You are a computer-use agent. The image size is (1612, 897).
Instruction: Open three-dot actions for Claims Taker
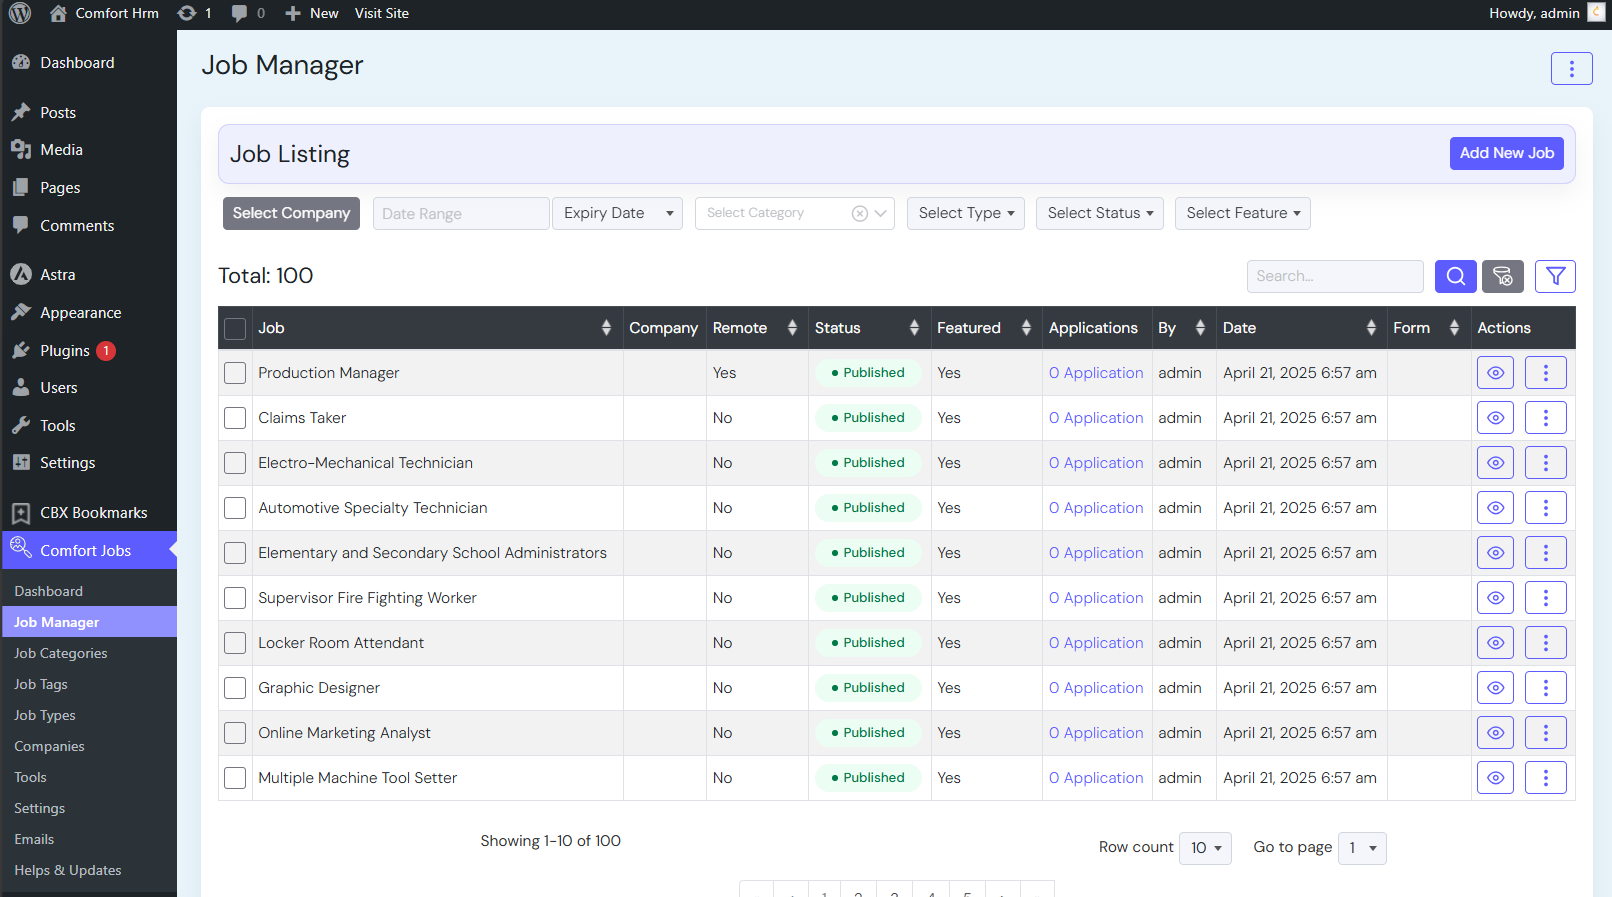(x=1545, y=418)
